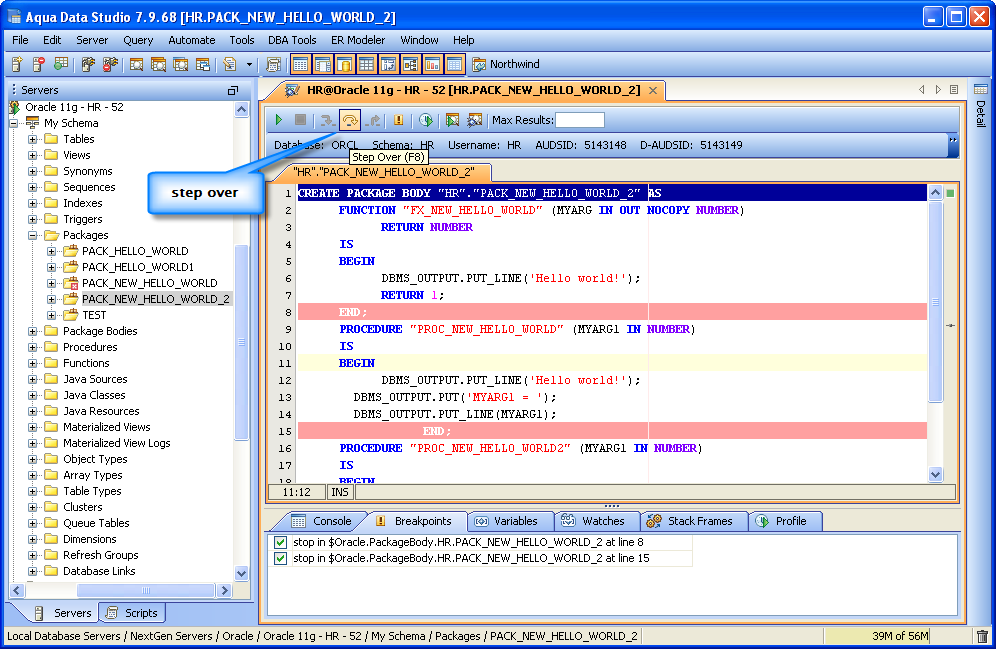
Task: Open the Stack Frames tab
Action: click(689, 521)
